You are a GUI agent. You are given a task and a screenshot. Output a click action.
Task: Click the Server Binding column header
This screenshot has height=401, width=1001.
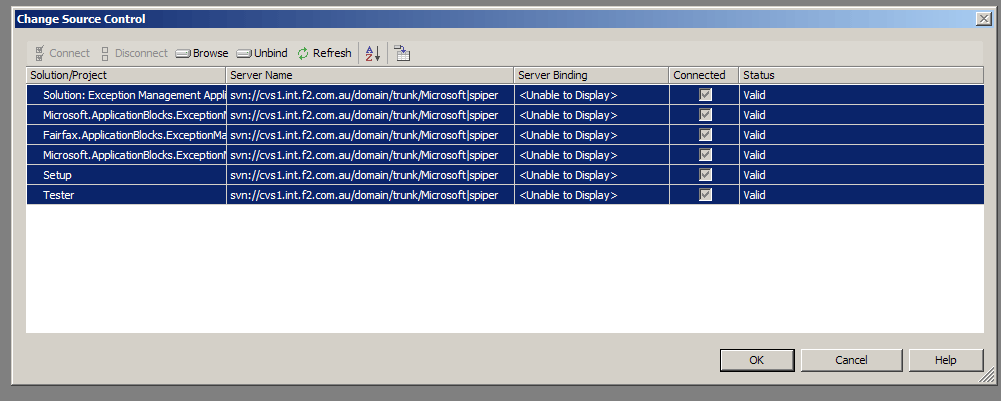(x=591, y=75)
